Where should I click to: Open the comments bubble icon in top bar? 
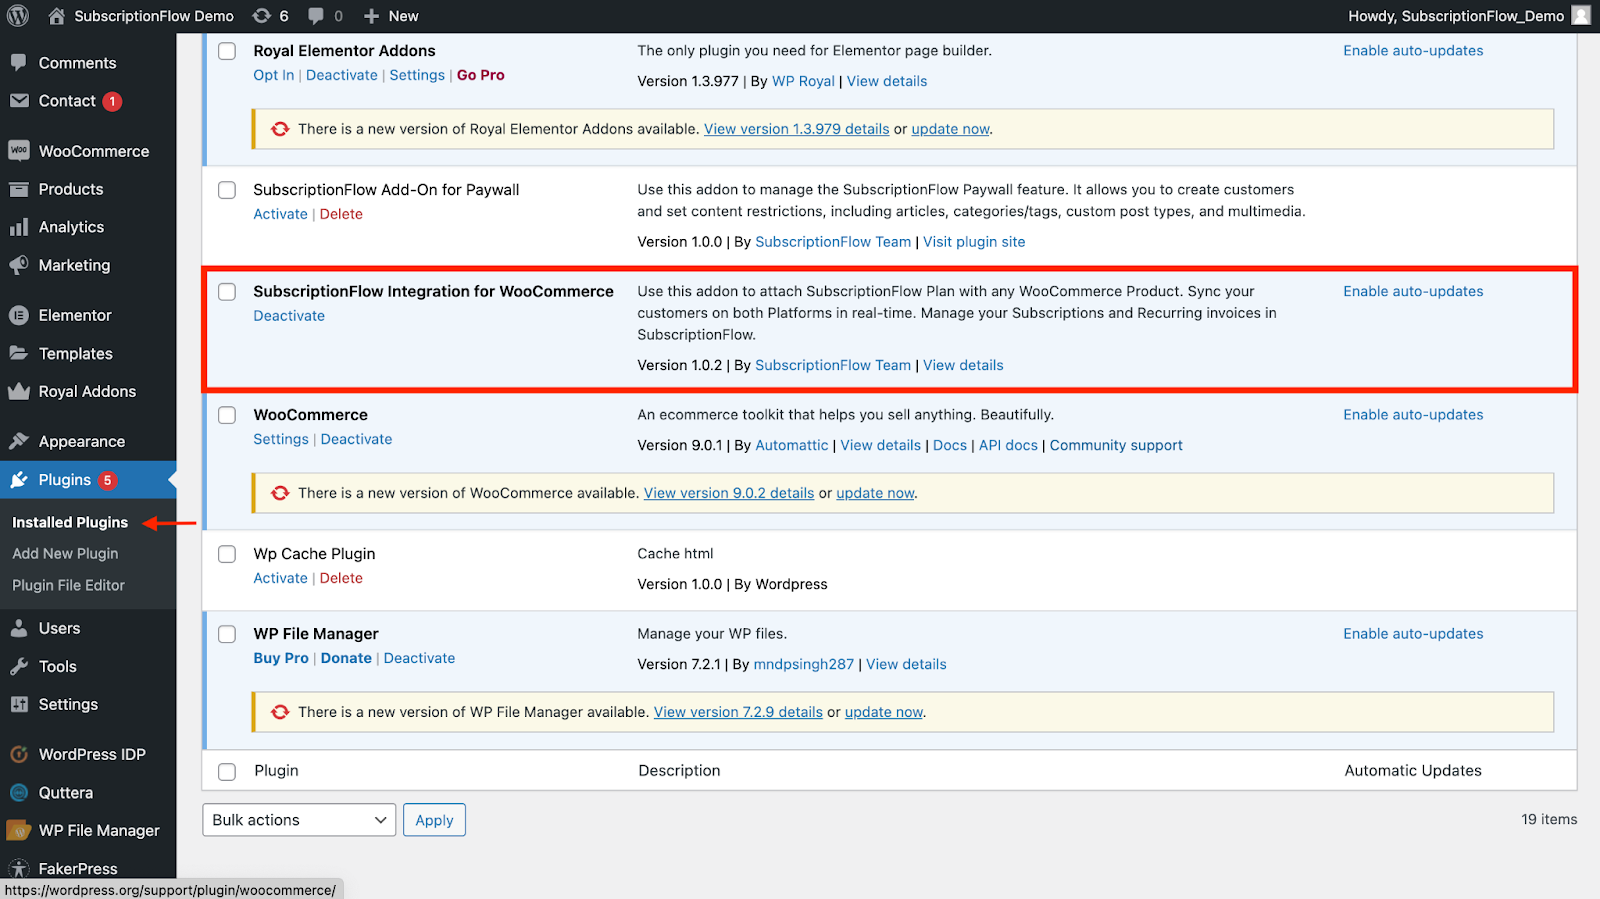(316, 16)
